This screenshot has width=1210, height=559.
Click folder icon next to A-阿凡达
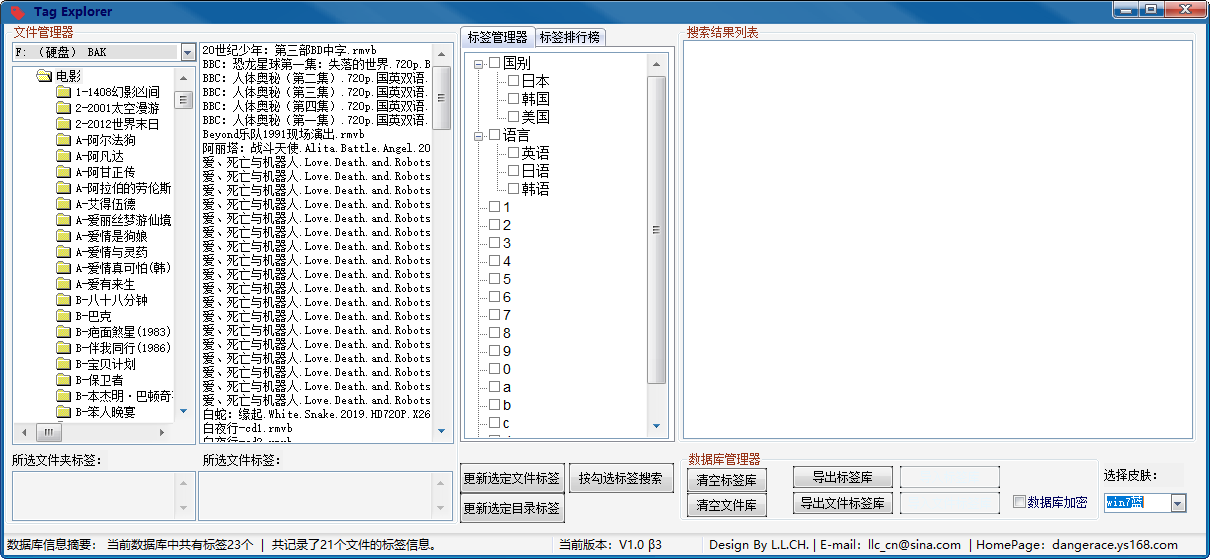click(x=63, y=156)
